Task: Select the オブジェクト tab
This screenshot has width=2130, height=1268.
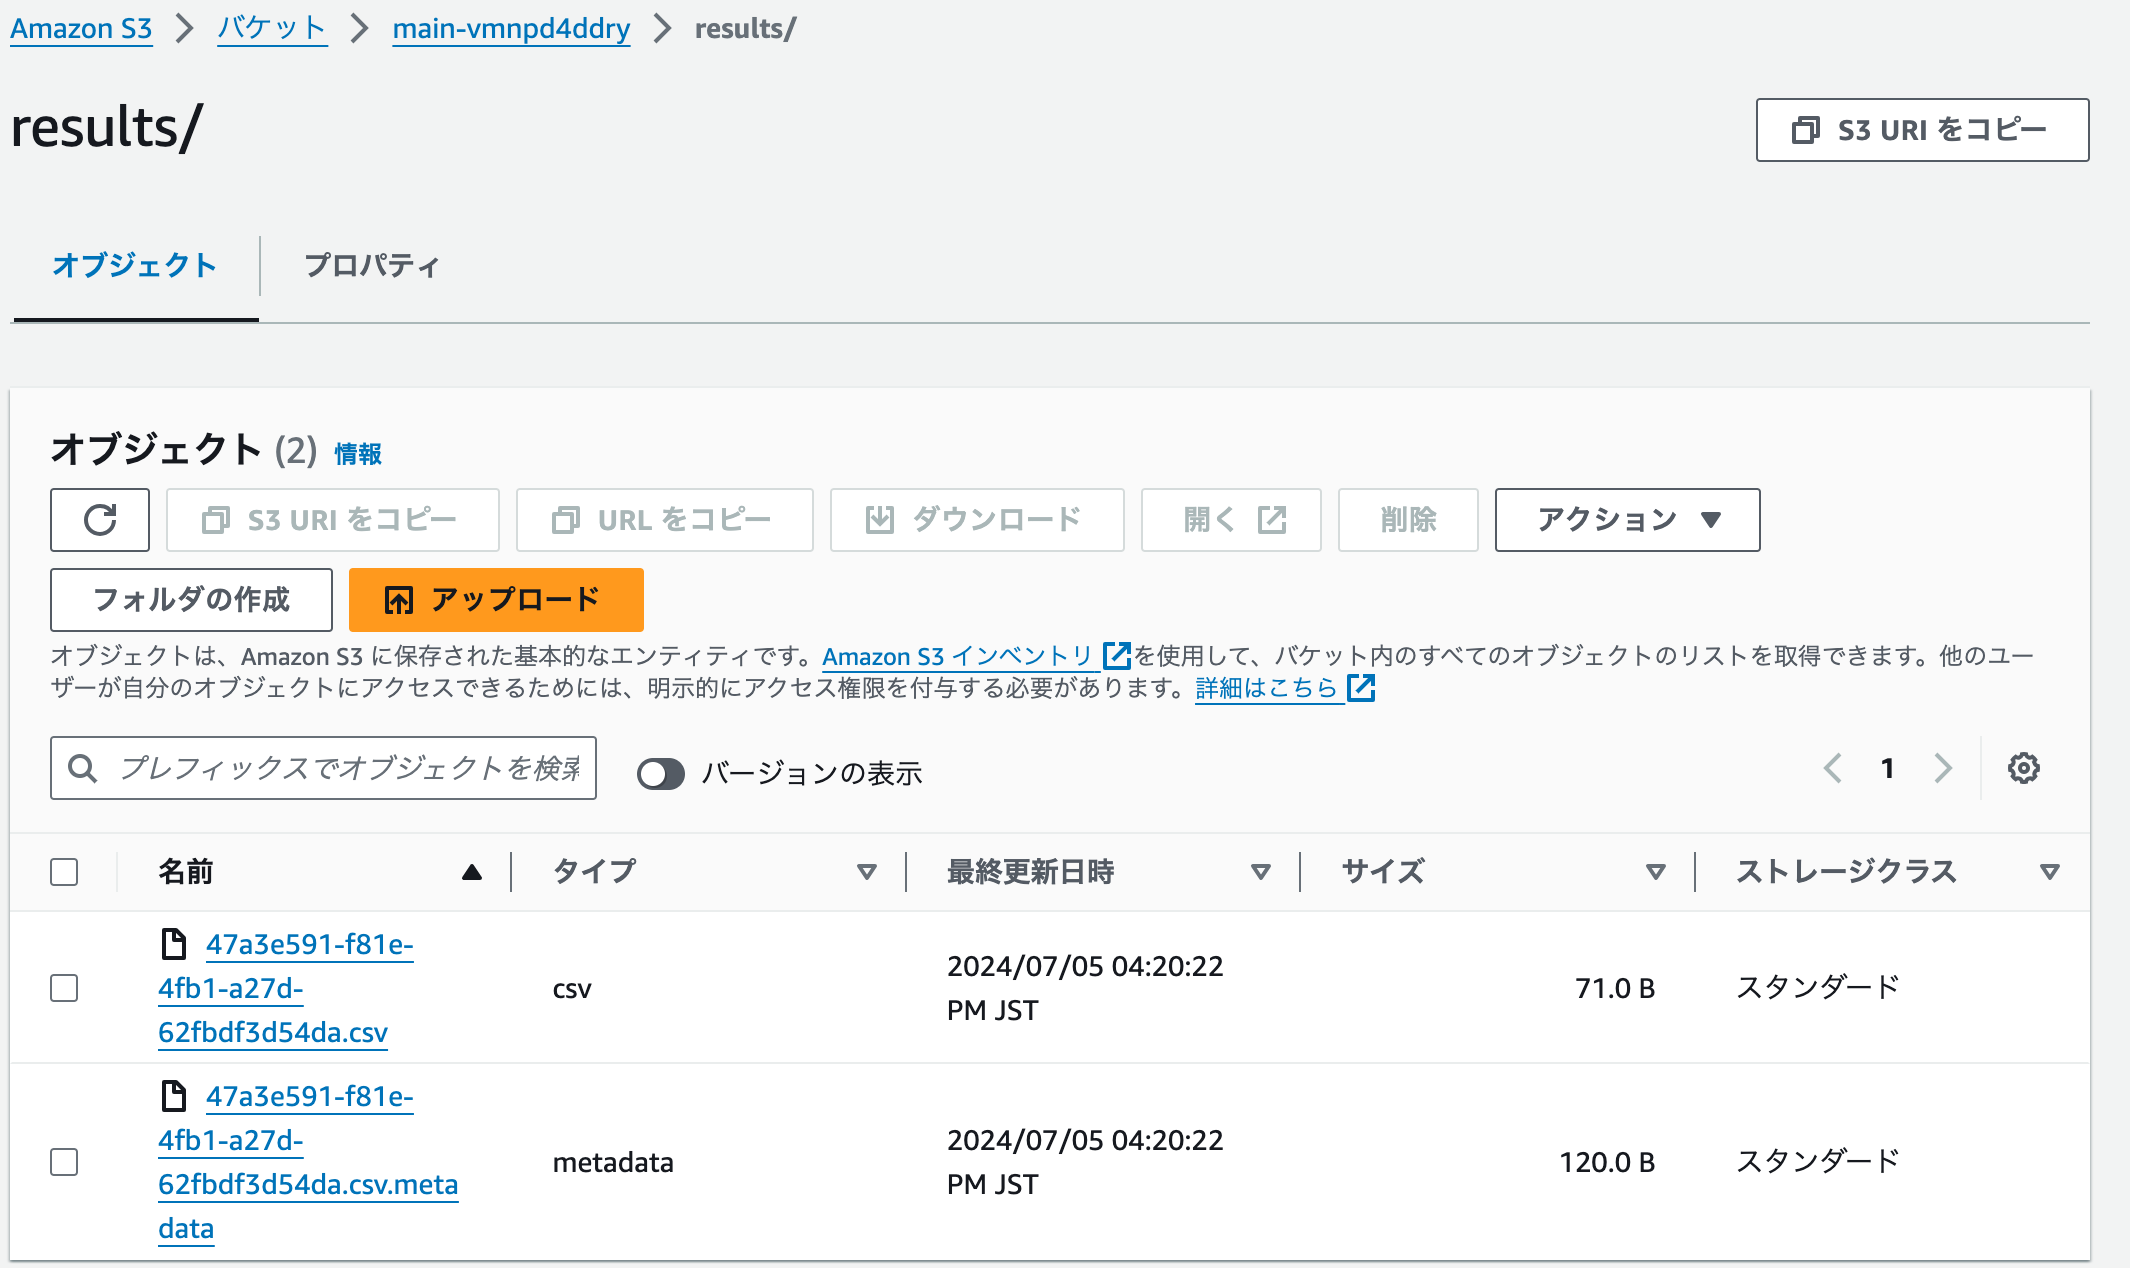Action: (135, 265)
